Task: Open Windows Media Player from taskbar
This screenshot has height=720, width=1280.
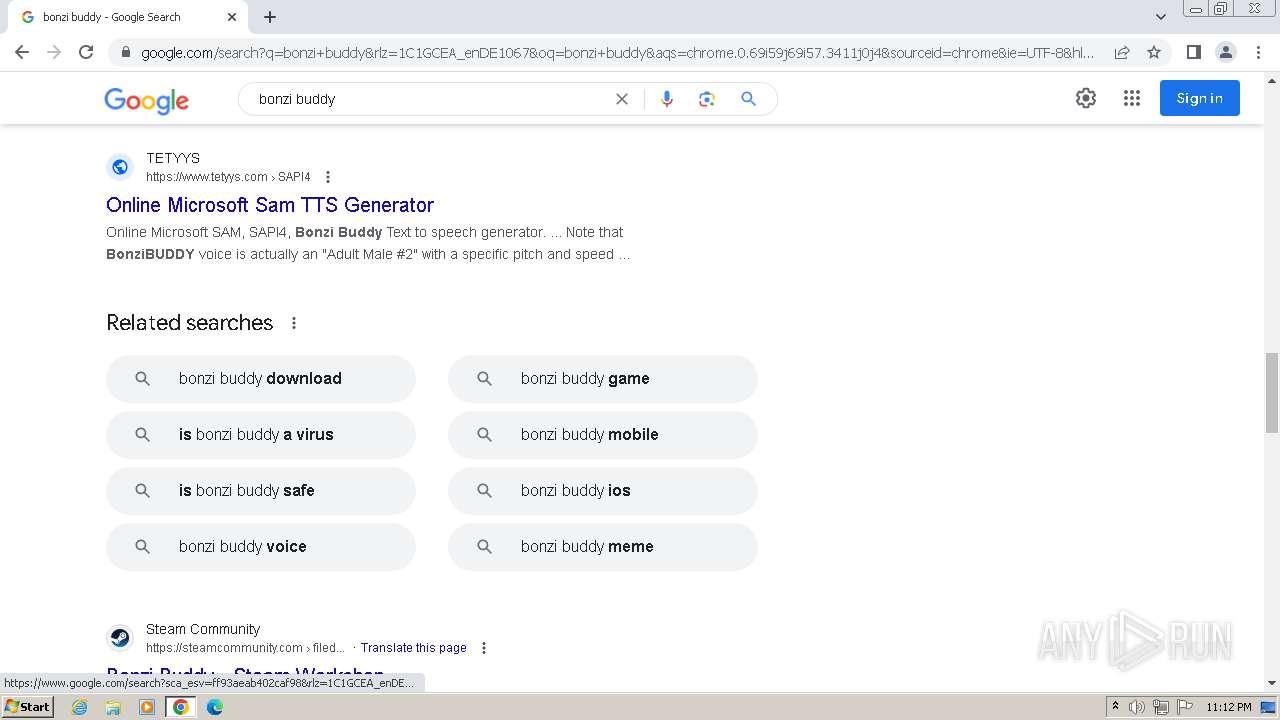Action: pos(147,707)
